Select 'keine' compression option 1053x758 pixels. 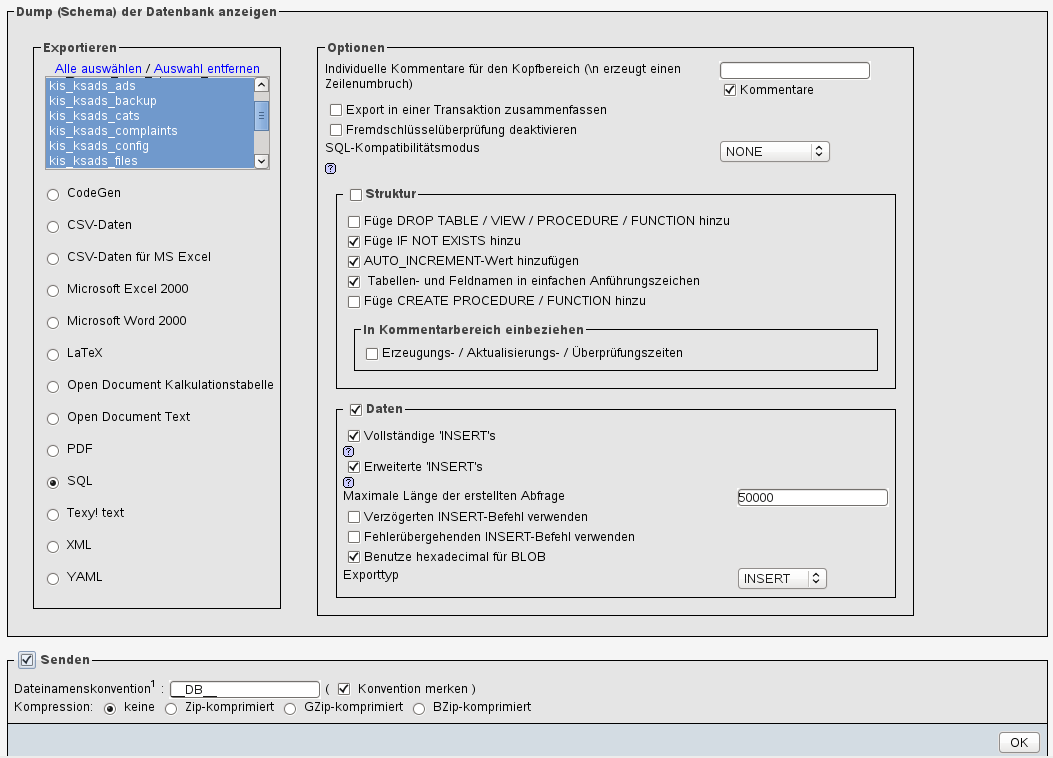coord(110,709)
